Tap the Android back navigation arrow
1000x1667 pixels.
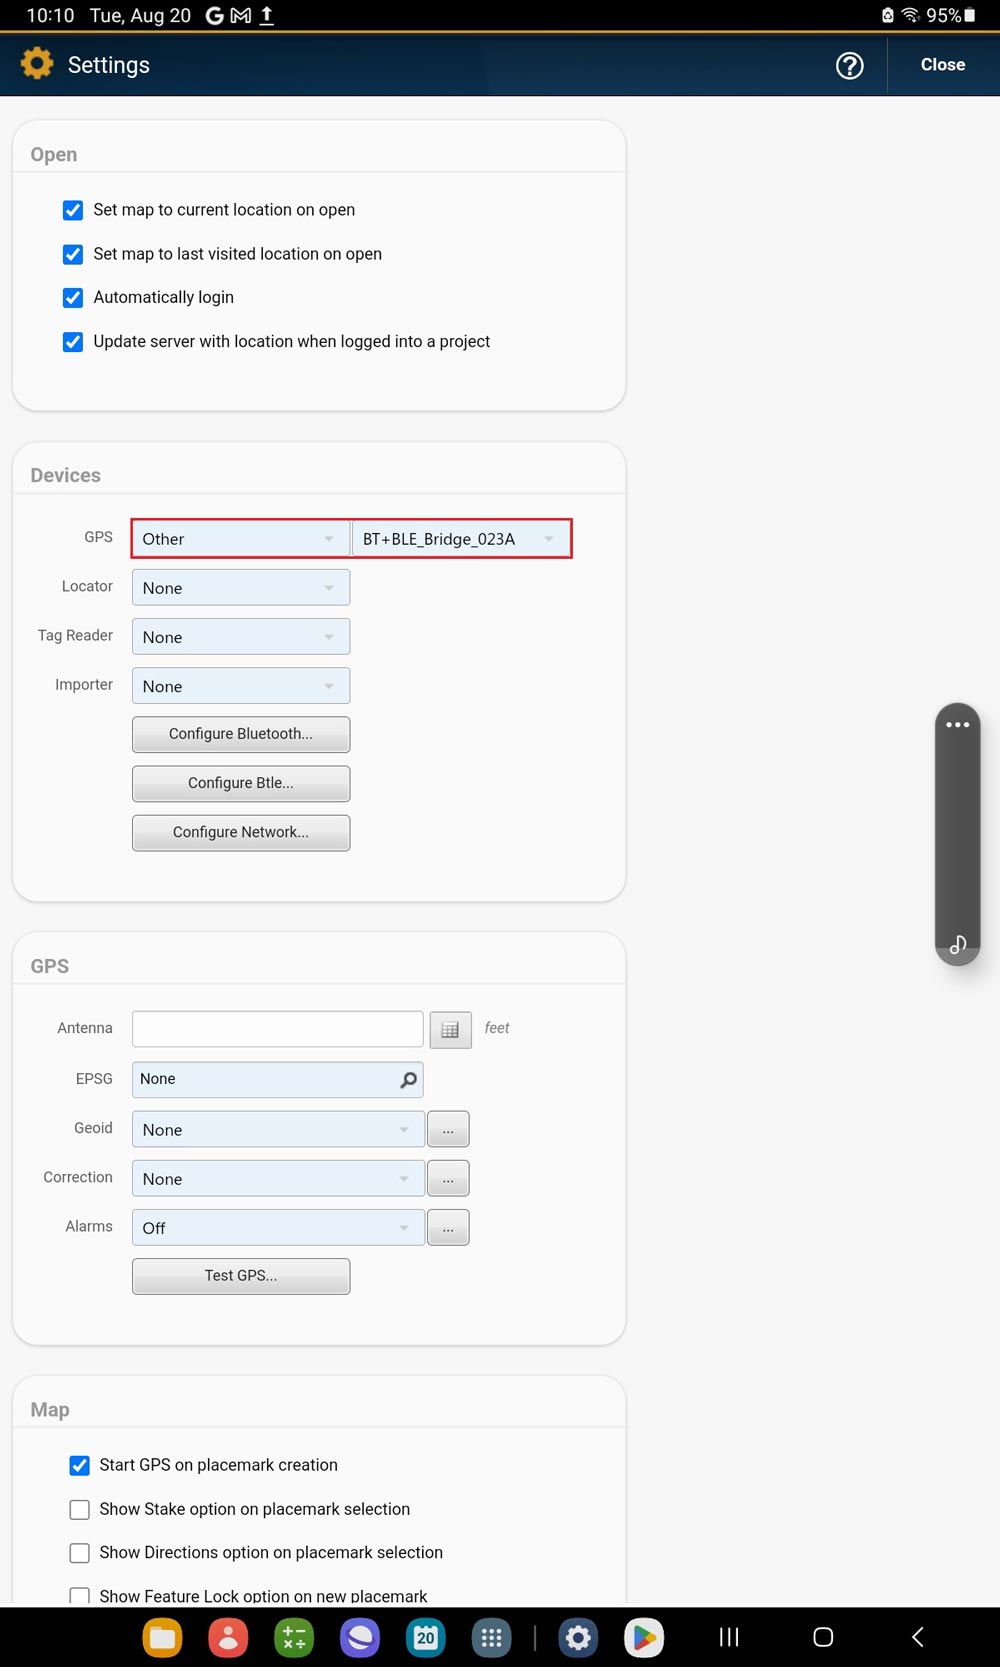917,1637
